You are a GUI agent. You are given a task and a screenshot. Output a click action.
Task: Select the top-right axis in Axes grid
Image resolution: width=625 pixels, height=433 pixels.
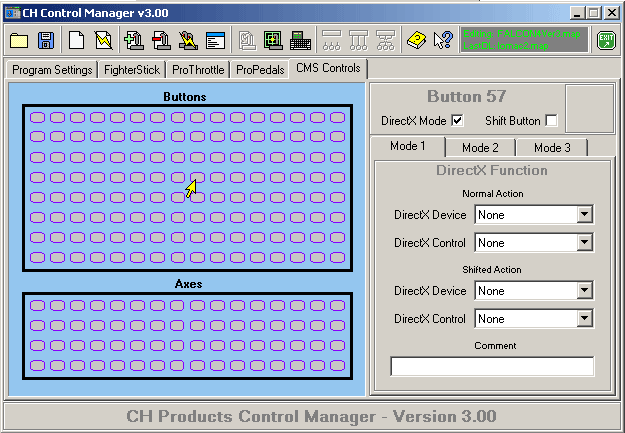(338, 305)
